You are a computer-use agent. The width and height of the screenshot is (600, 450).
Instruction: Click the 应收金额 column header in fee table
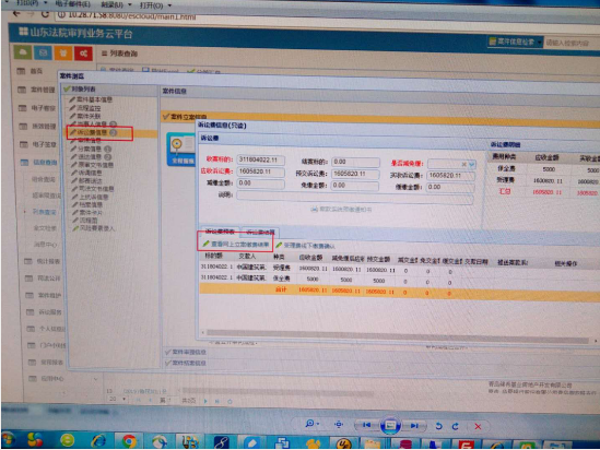(x=311, y=258)
